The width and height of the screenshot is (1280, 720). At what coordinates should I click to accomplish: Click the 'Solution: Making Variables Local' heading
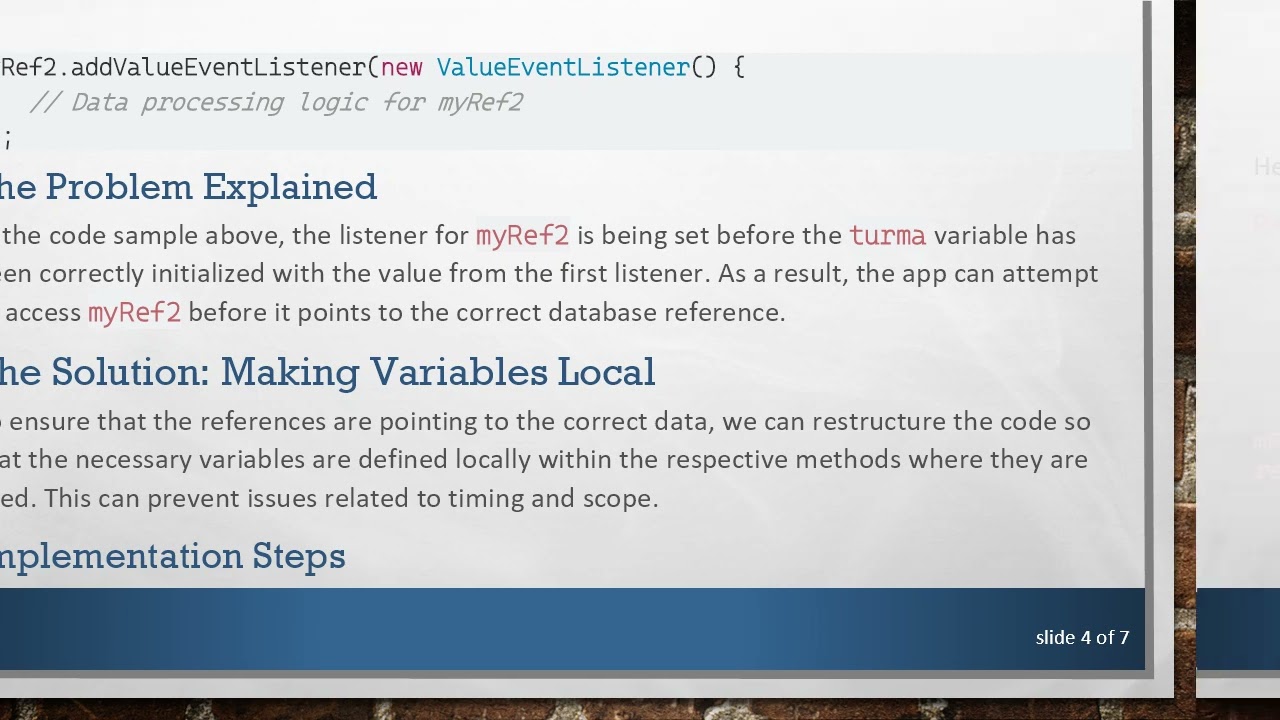click(352, 372)
